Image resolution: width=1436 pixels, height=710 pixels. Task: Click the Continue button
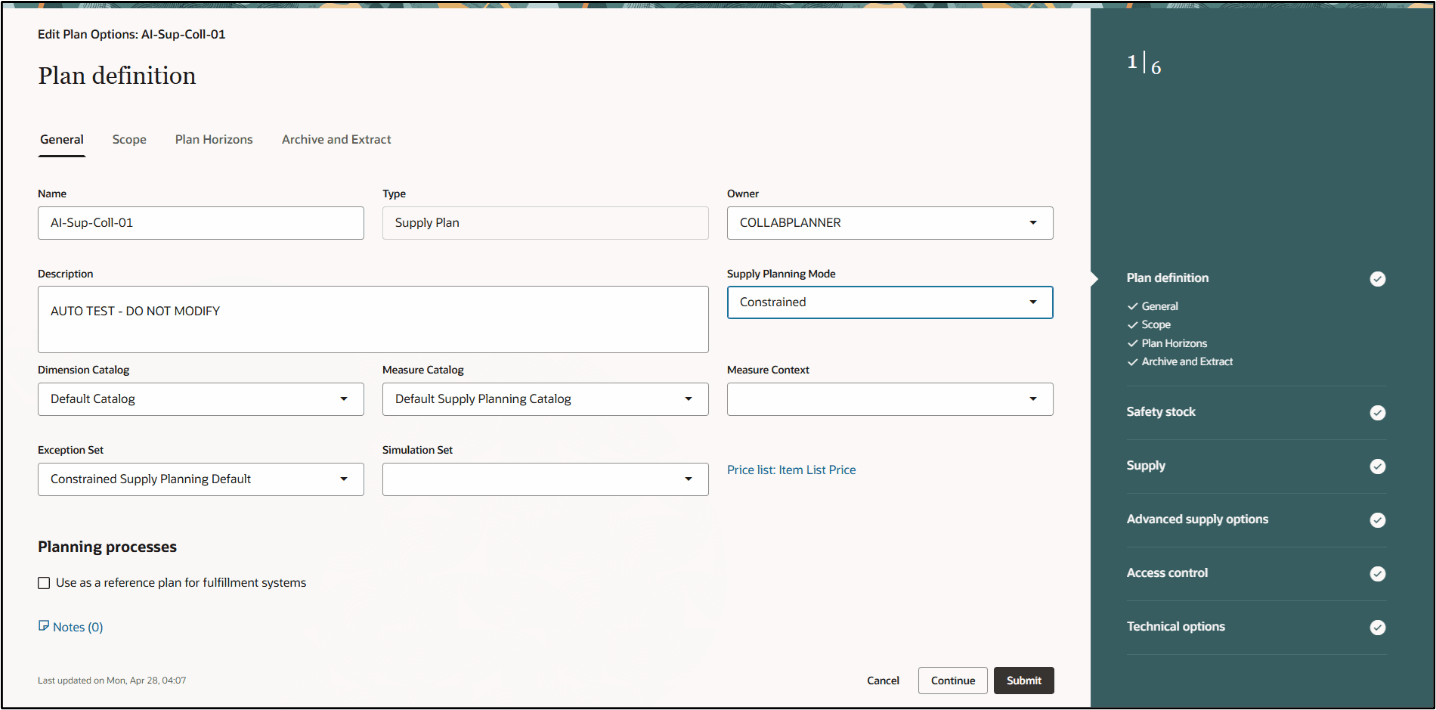pyautogui.click(x=952, y=681)
